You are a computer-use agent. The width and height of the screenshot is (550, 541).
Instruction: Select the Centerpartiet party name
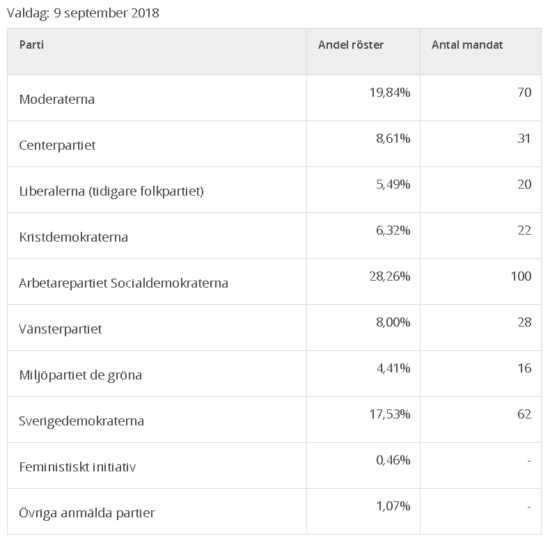point(57,145)
